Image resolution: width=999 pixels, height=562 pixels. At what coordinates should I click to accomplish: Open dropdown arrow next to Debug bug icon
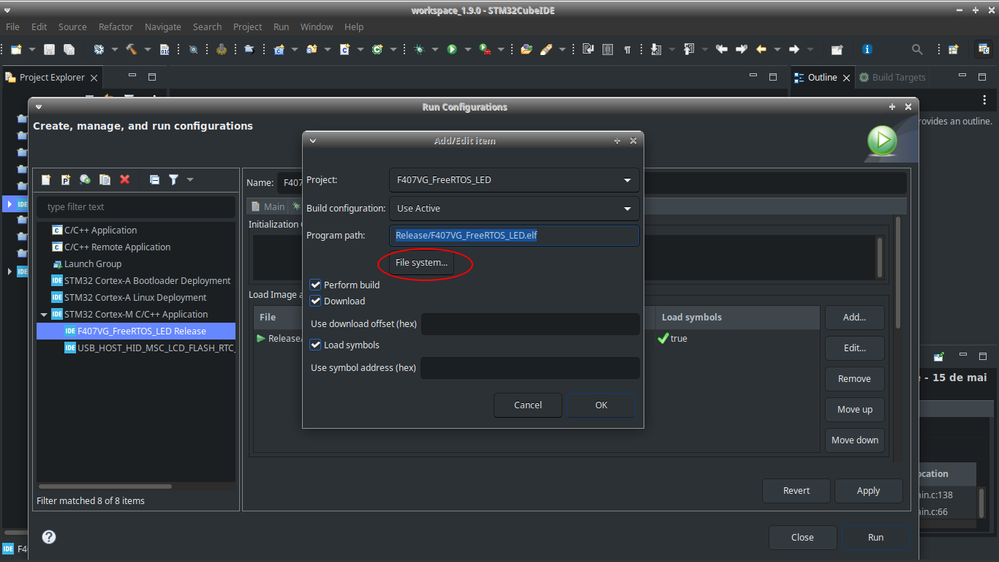point(435,50)
